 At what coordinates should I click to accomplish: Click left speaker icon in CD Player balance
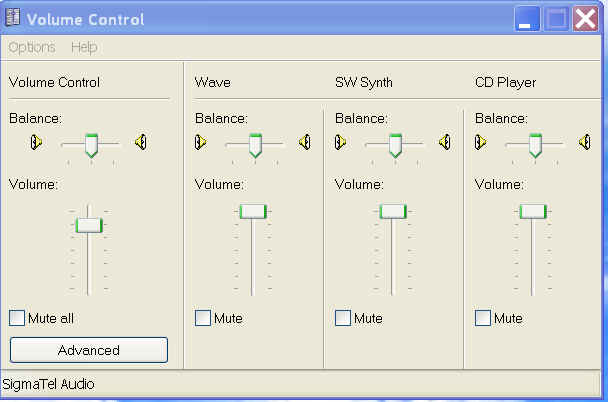coord(481,142)
